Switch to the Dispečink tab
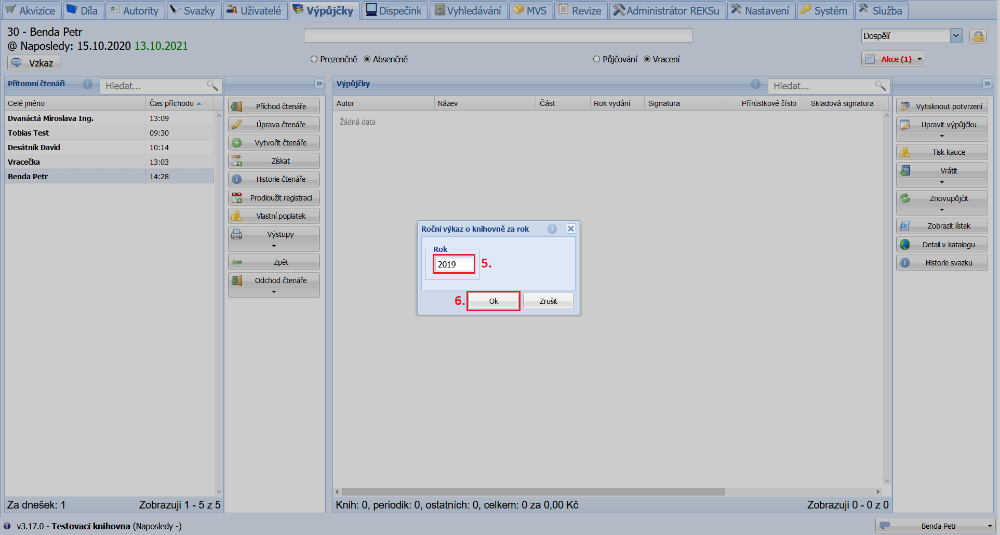Image resolution: width=1000 pixels, height=535 pixels. coord(393,10)
